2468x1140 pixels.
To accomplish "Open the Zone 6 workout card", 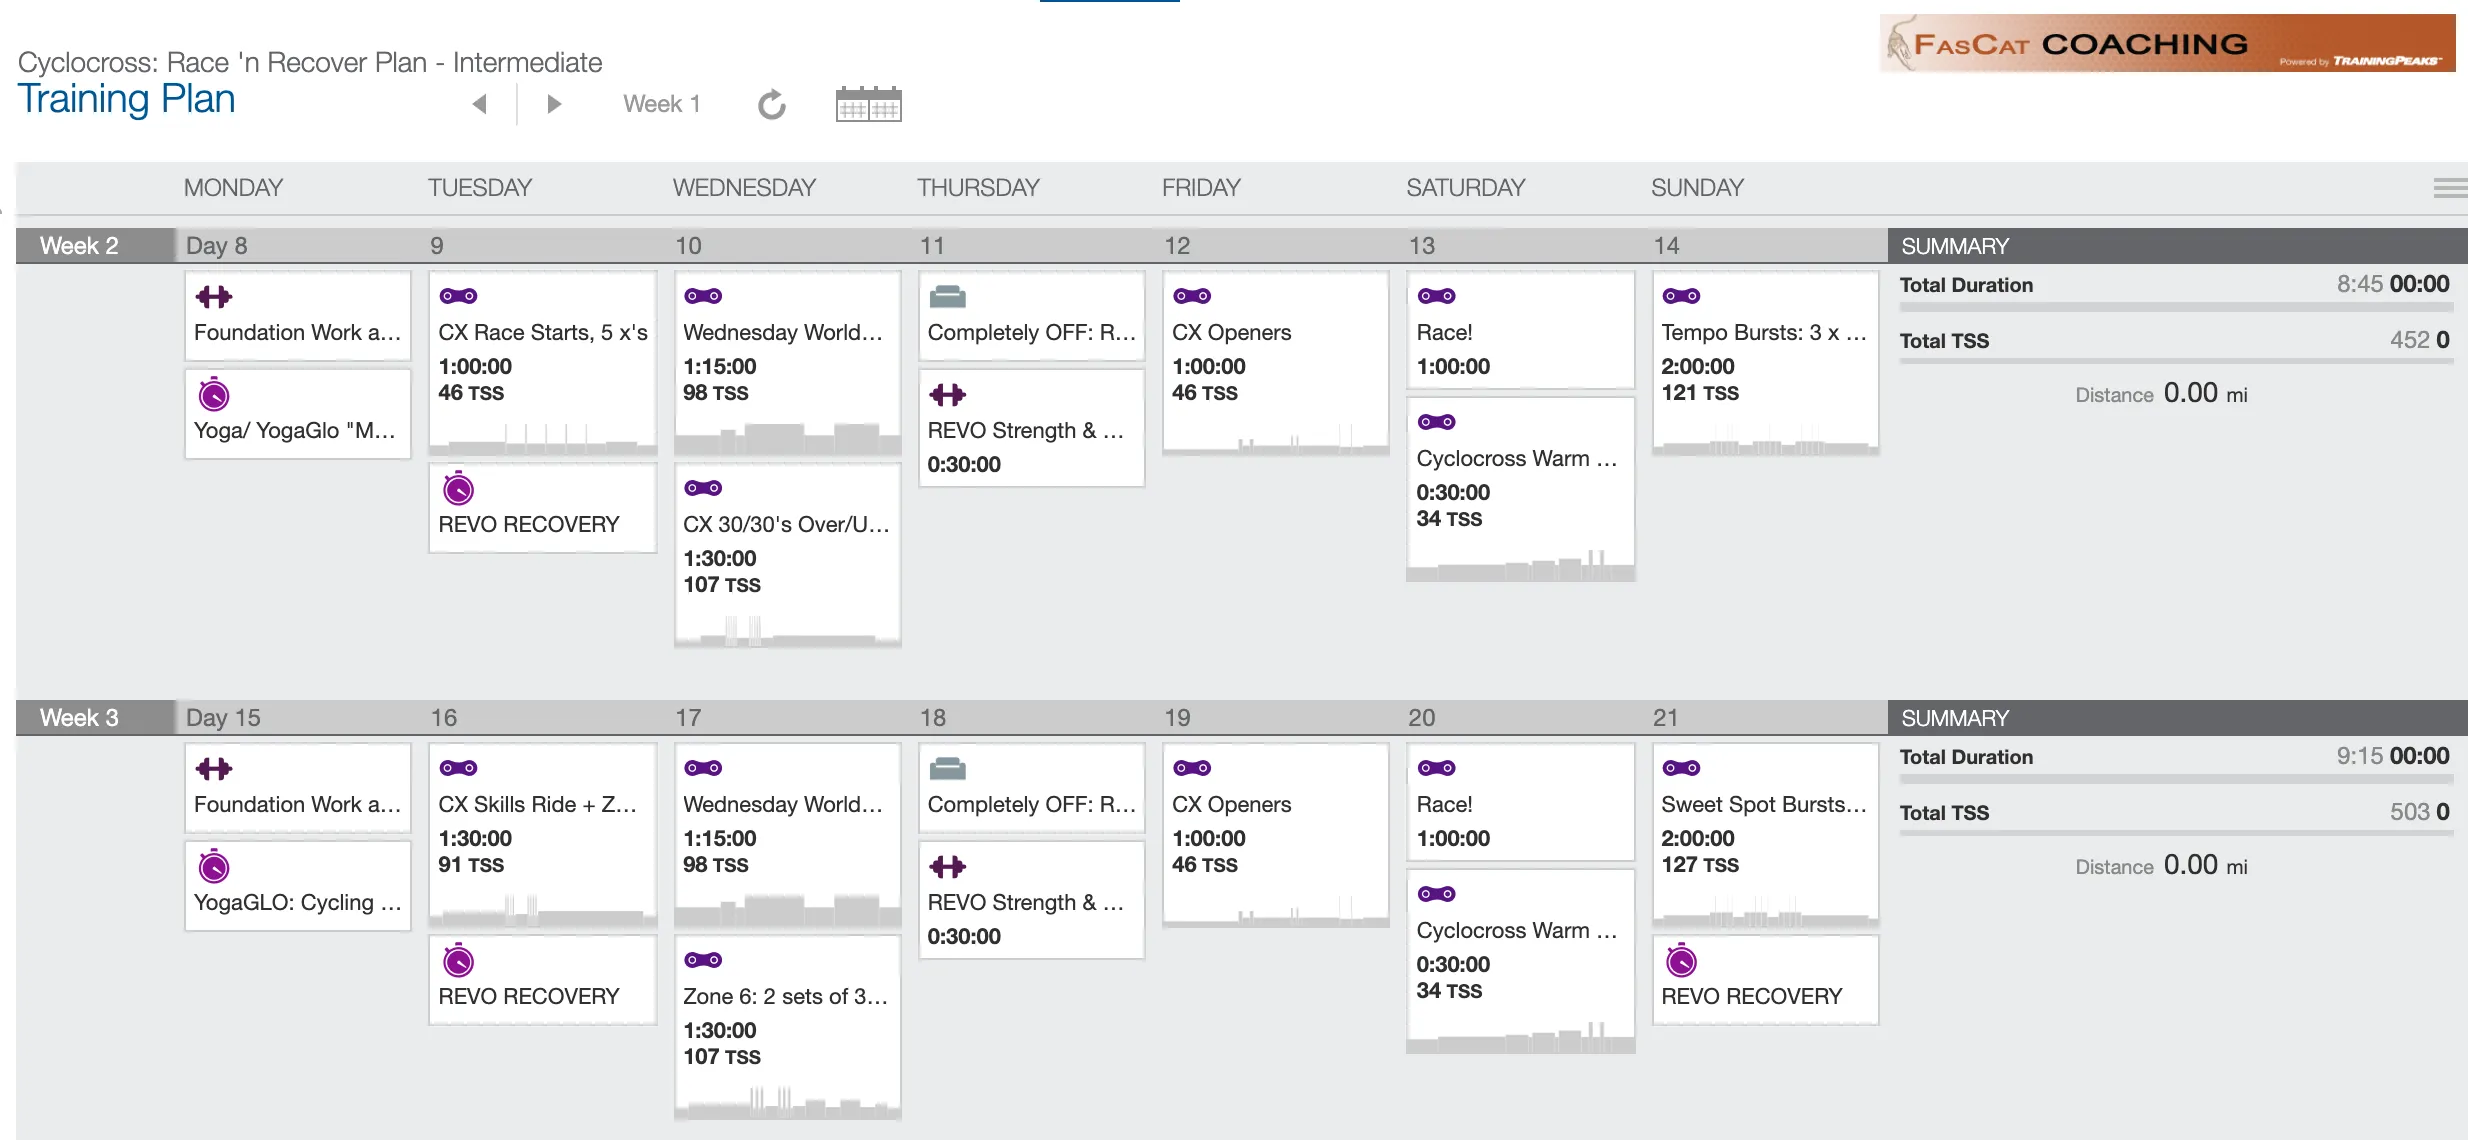I will coord(787,1027).
